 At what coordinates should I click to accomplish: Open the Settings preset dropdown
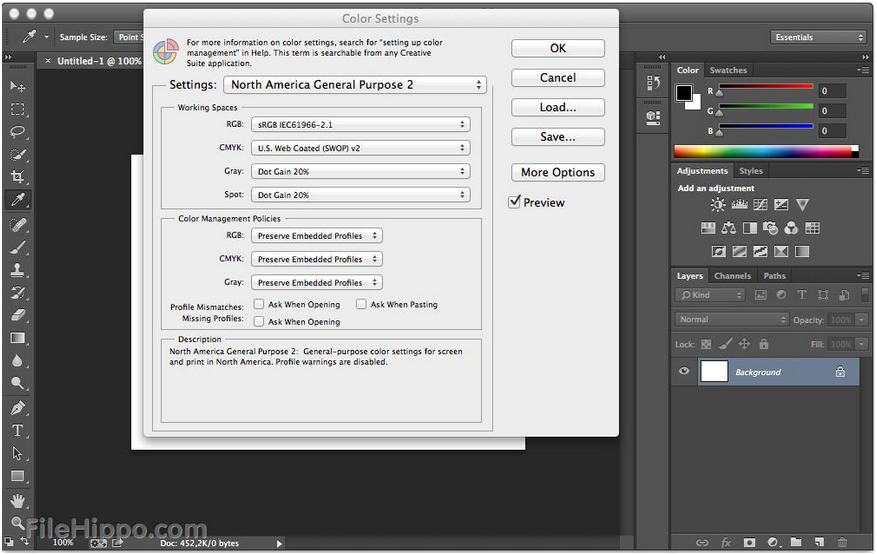355,84
